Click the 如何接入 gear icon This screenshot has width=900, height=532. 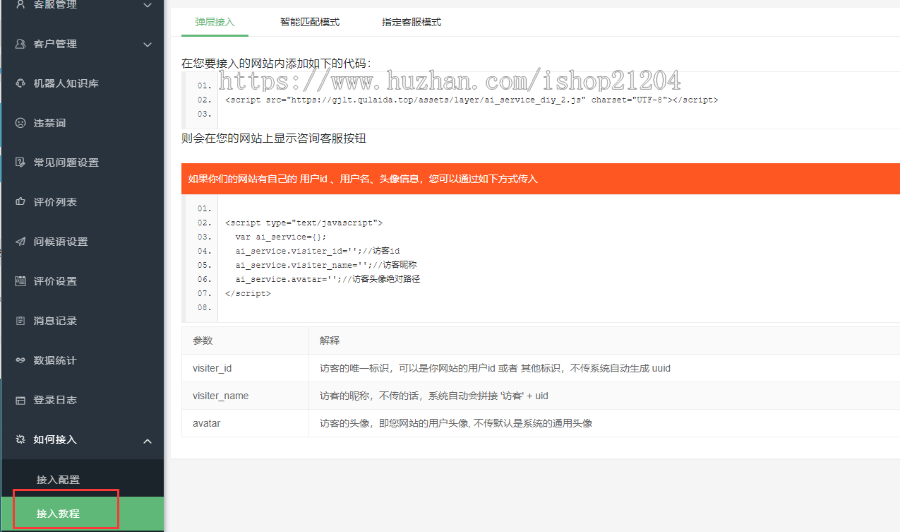[20, 440]
